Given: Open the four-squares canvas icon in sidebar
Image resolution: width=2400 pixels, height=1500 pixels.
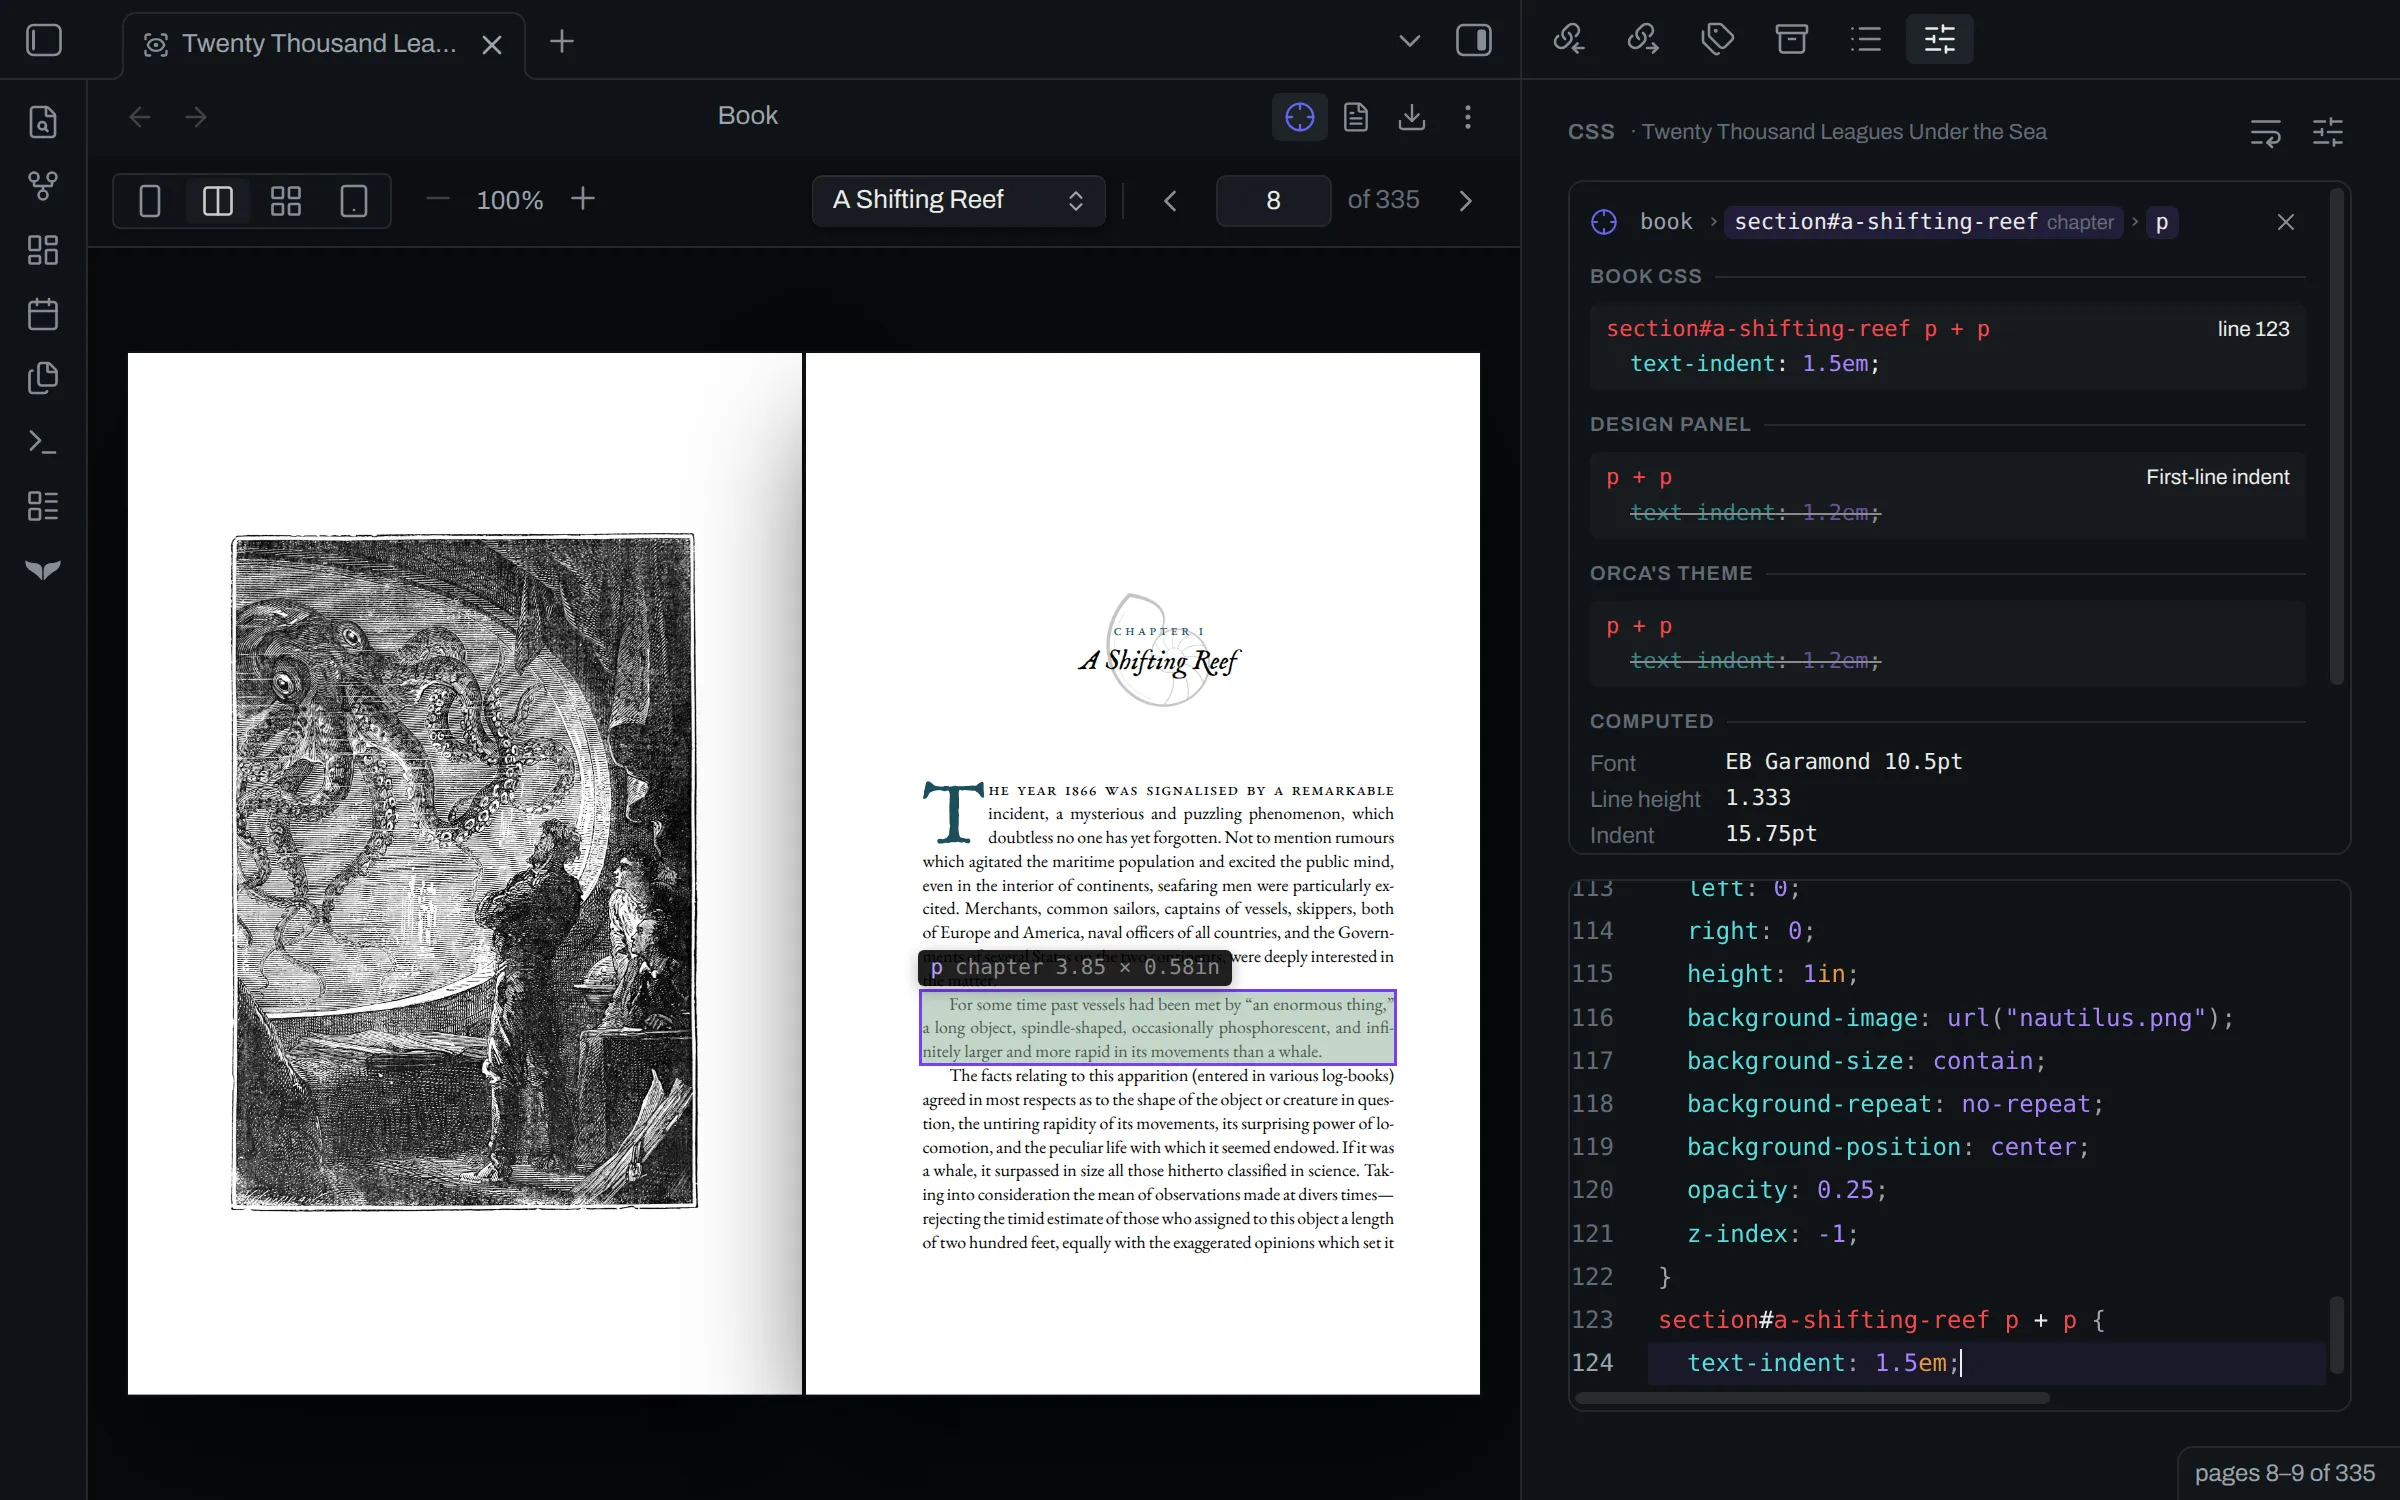Looking at the screenshot, I should click(x=43, y=250).
